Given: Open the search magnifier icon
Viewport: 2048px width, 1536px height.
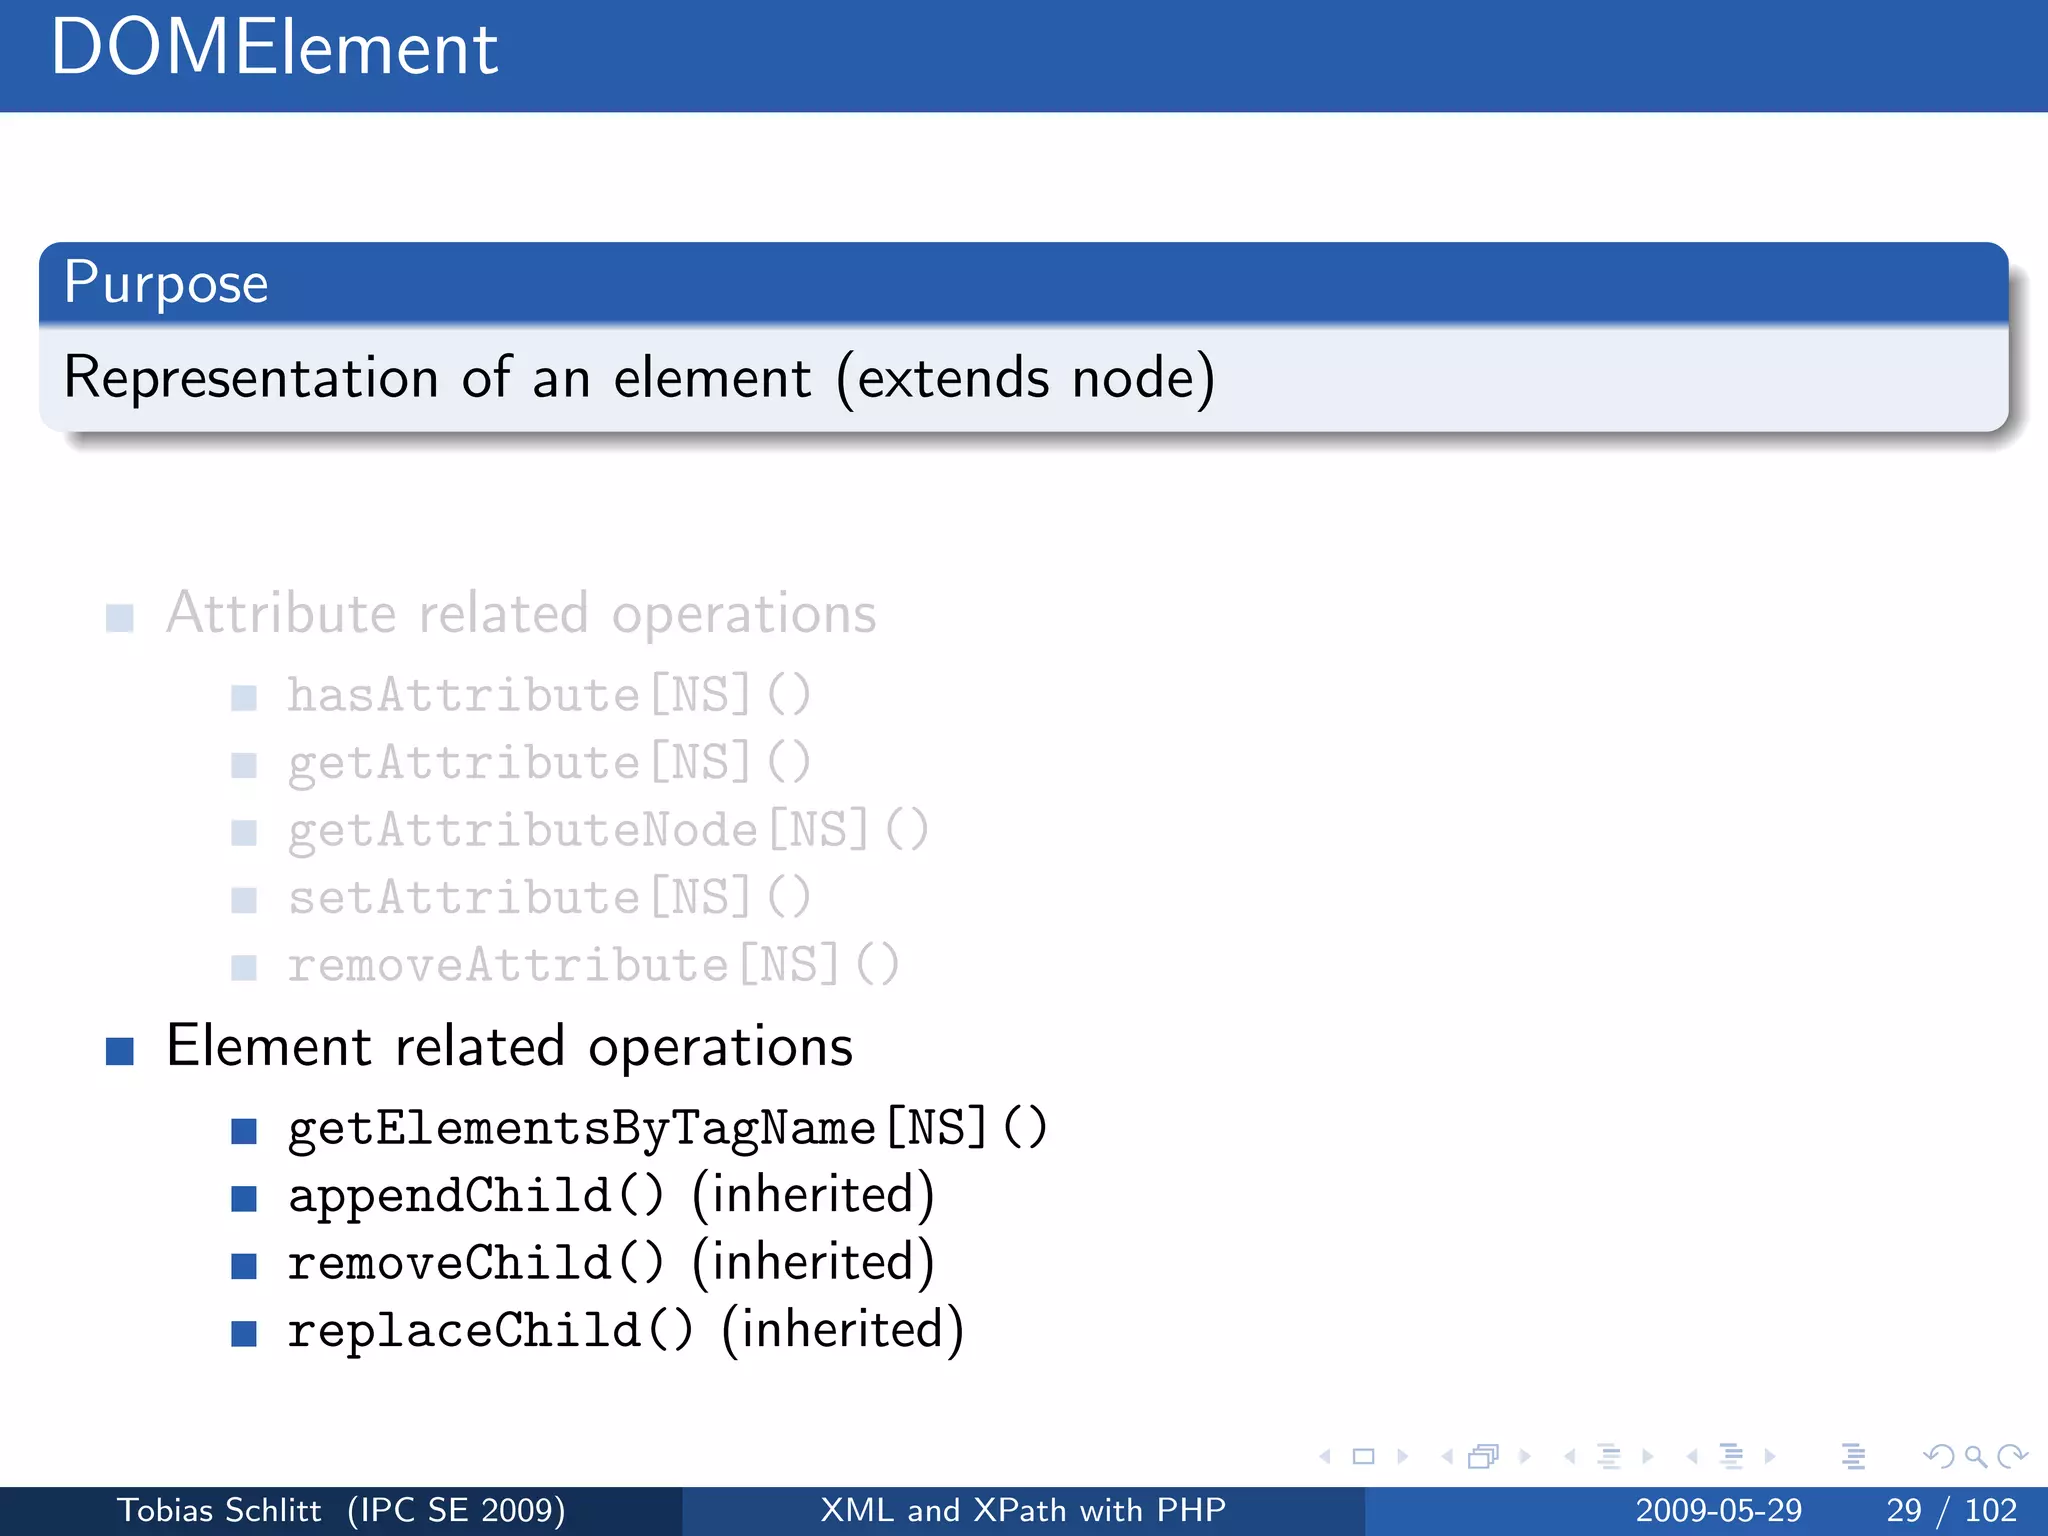Looking at the screenshot, I should [1975, 1457].
